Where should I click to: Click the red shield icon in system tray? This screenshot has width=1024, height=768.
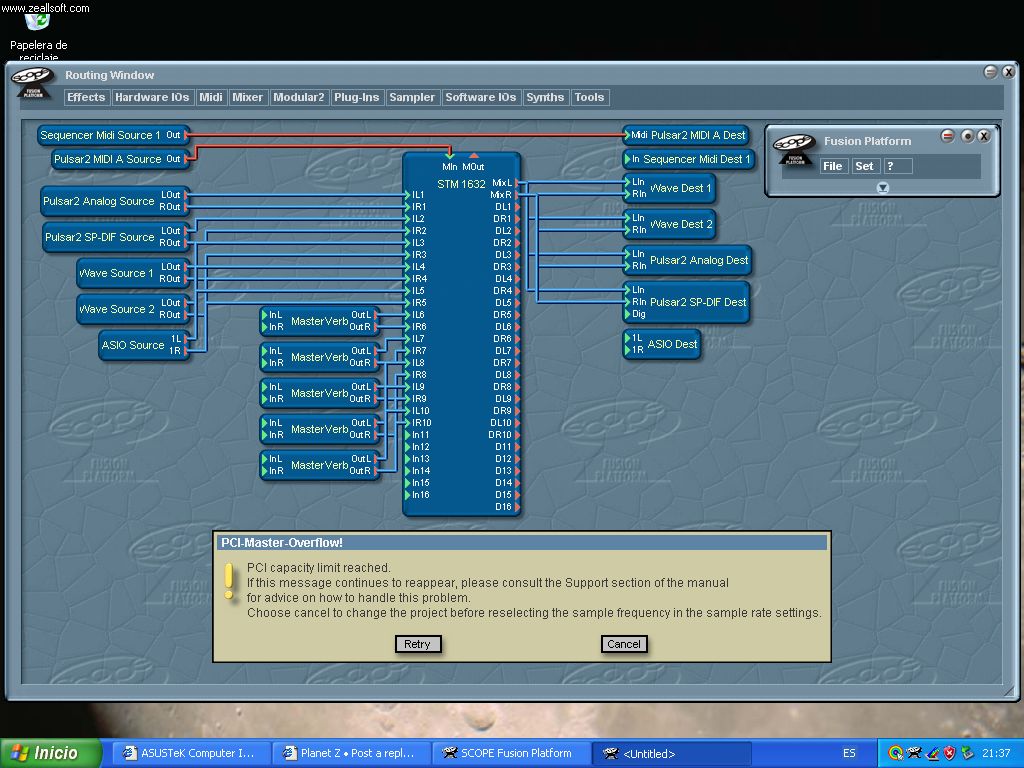(x=950, y=753)
